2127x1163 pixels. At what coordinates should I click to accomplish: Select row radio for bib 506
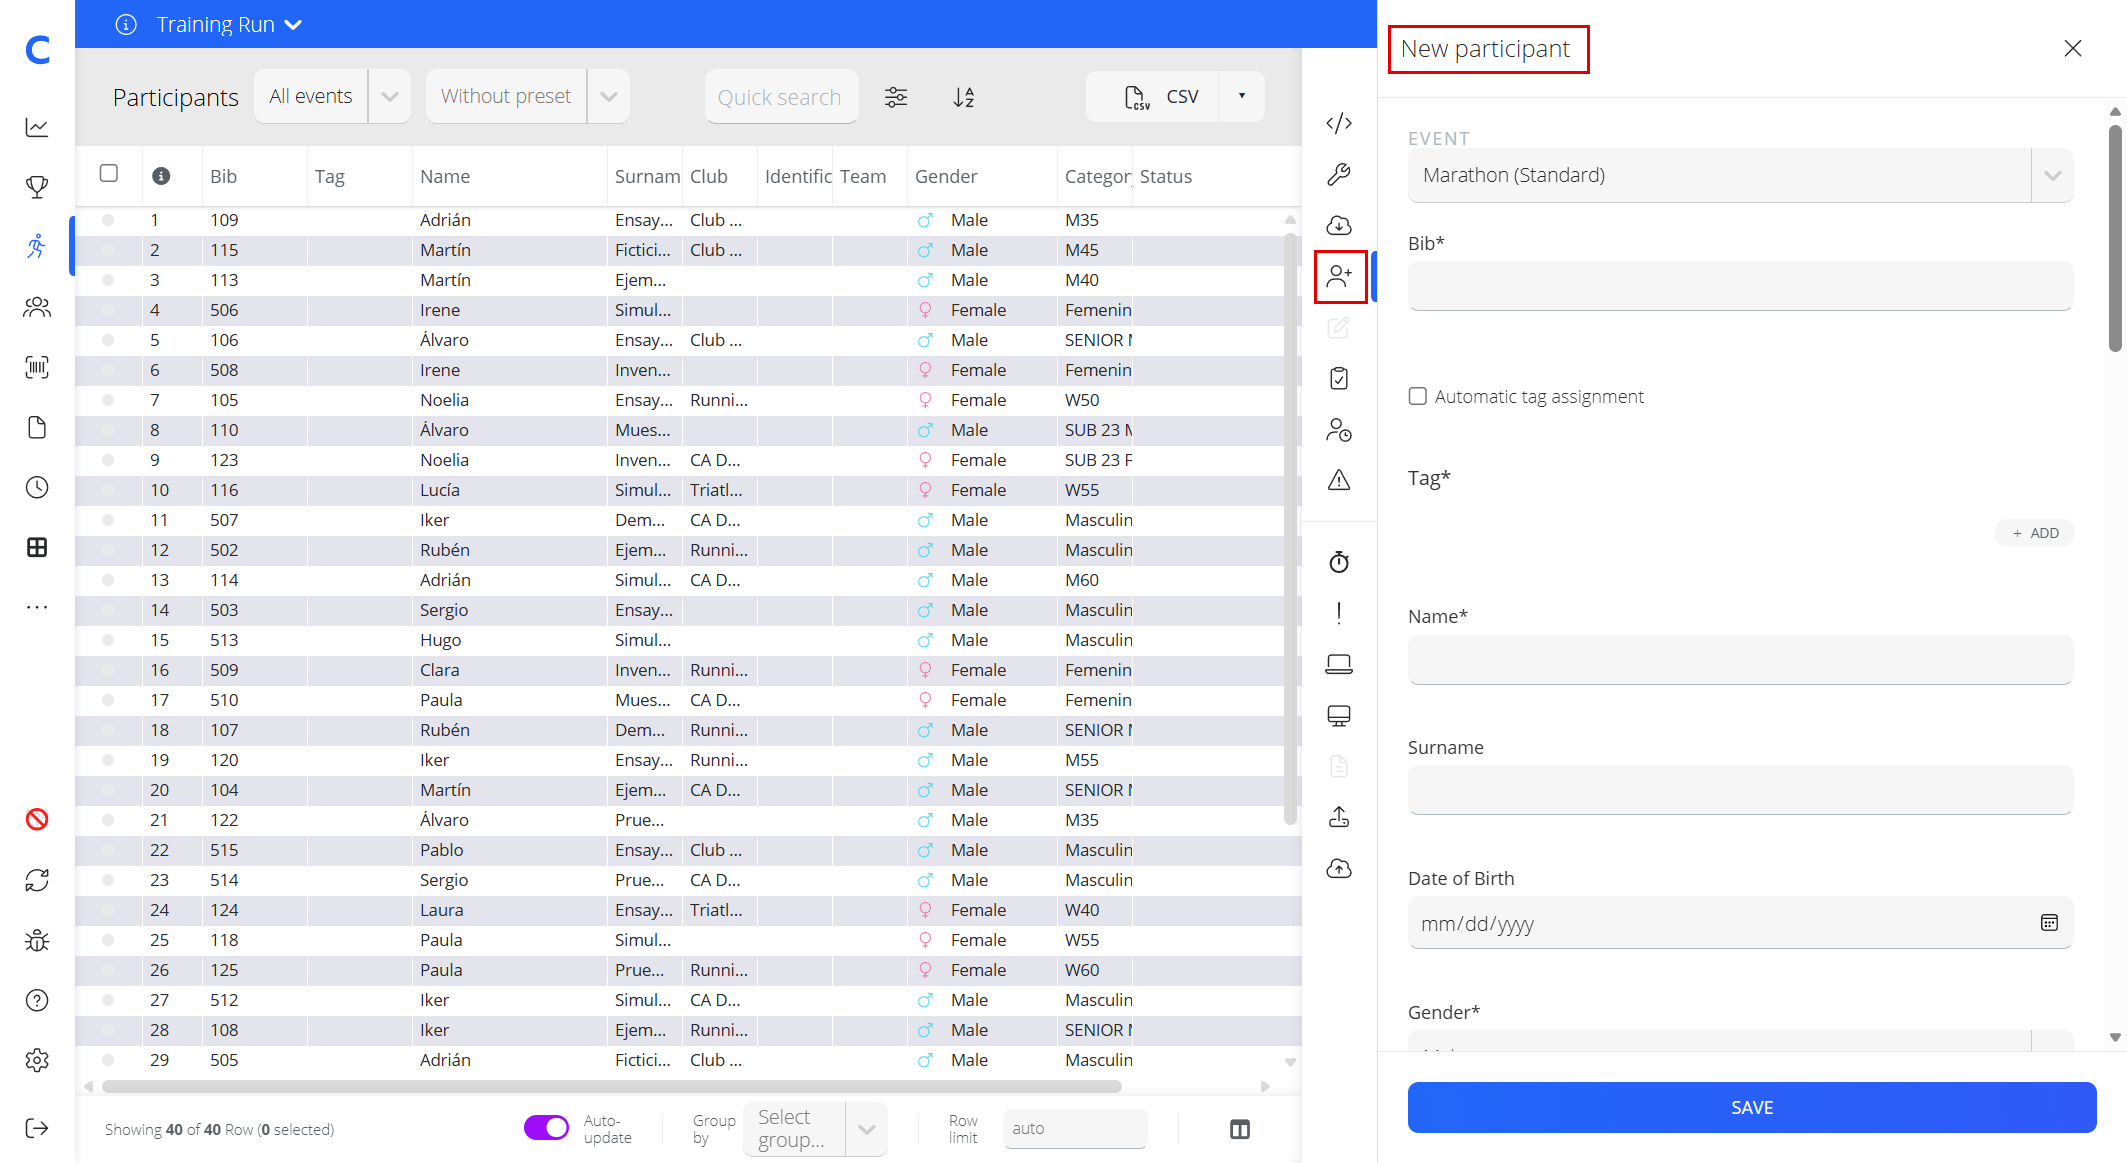(108, 310)
